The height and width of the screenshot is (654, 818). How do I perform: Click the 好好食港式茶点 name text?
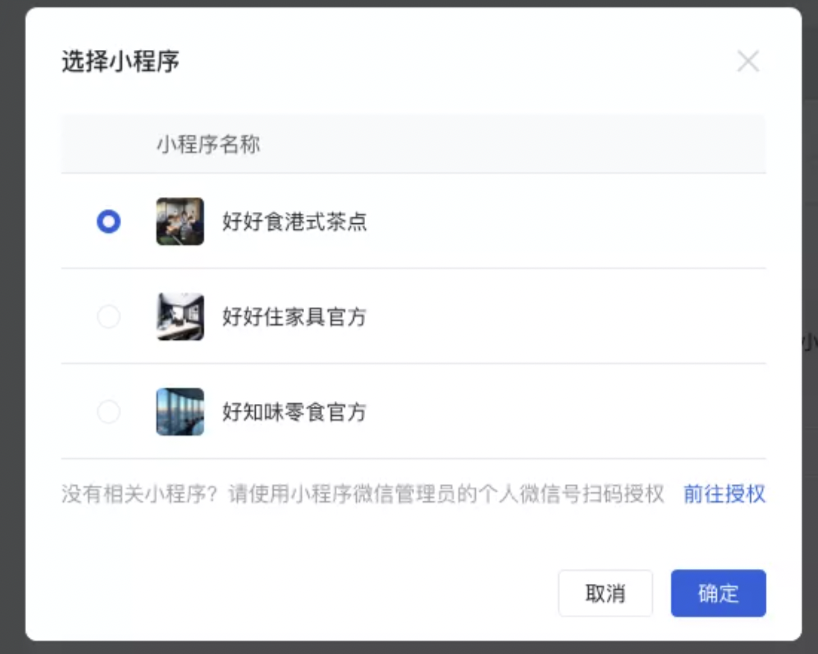click(x=295, y=222)
